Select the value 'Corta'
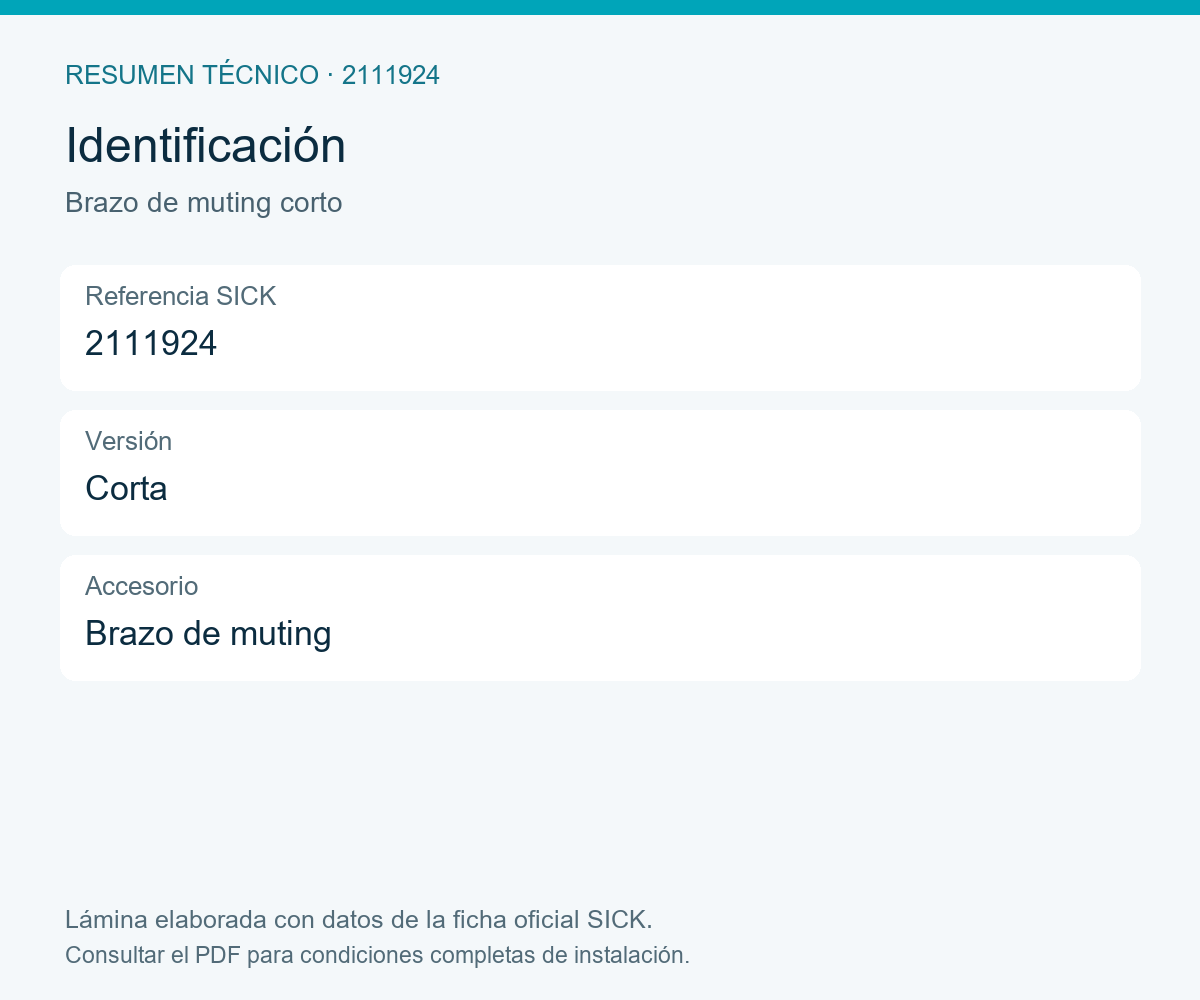 click(x=126, y=488)
